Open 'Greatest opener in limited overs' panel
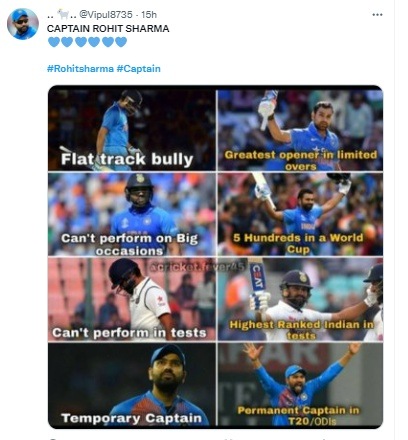Image resolution: width=408 pixels, height=440 pixels. tap(300, 130)
